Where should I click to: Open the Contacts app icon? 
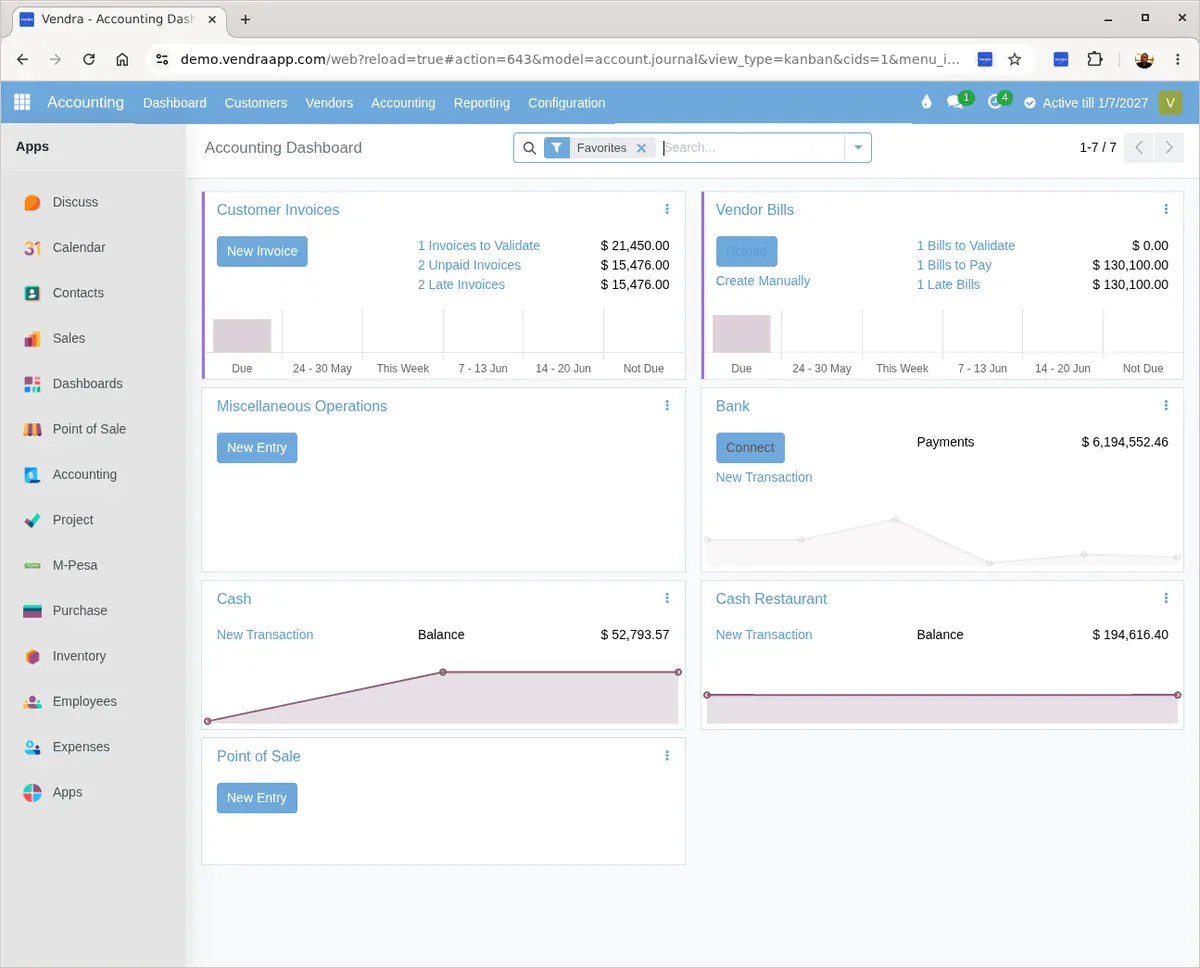tap(33, 293)
